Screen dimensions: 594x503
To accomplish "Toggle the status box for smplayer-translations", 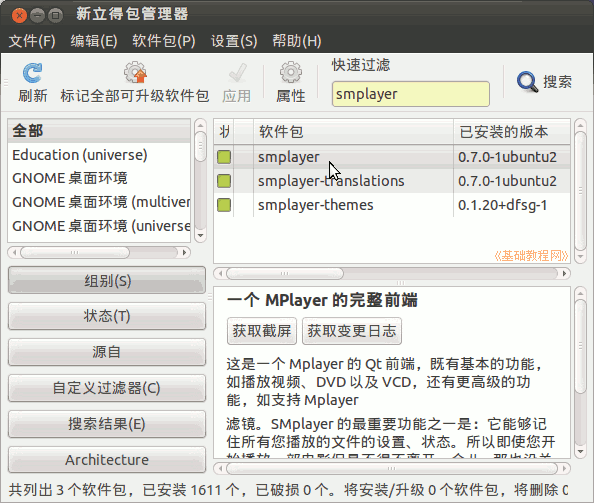I will click(x=224, y=181).
